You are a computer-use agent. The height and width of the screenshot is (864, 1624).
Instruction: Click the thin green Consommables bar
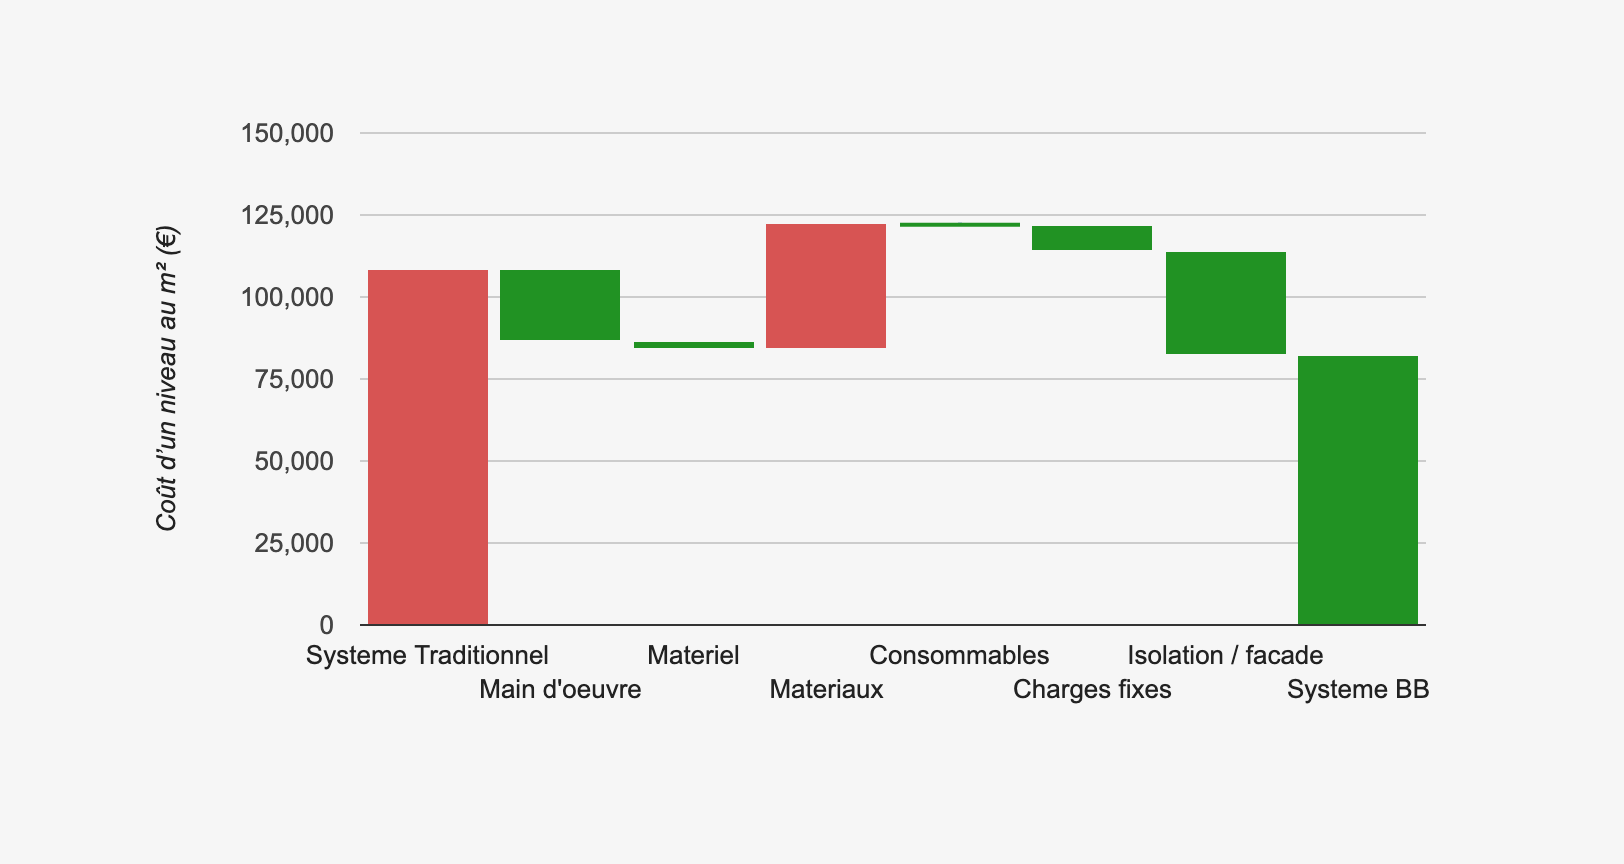point(960,225)
